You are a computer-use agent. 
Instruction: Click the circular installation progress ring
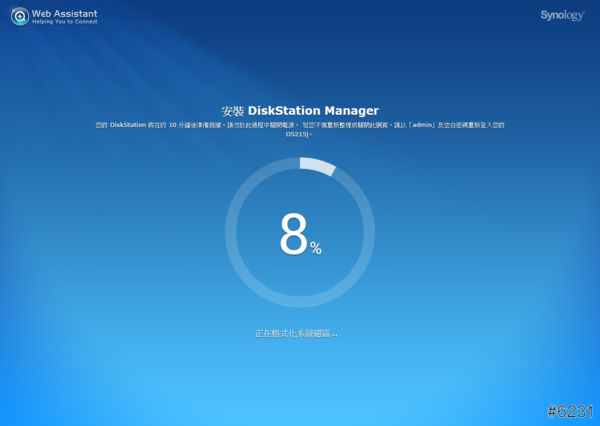pyautogui.click(x=300, y=232)
